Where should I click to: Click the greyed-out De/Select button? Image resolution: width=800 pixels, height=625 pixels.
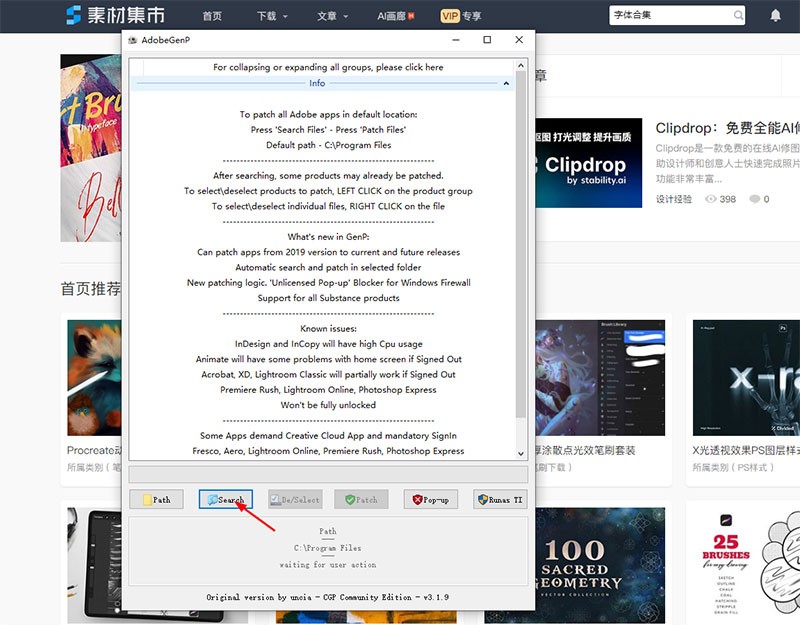point(295,499)
